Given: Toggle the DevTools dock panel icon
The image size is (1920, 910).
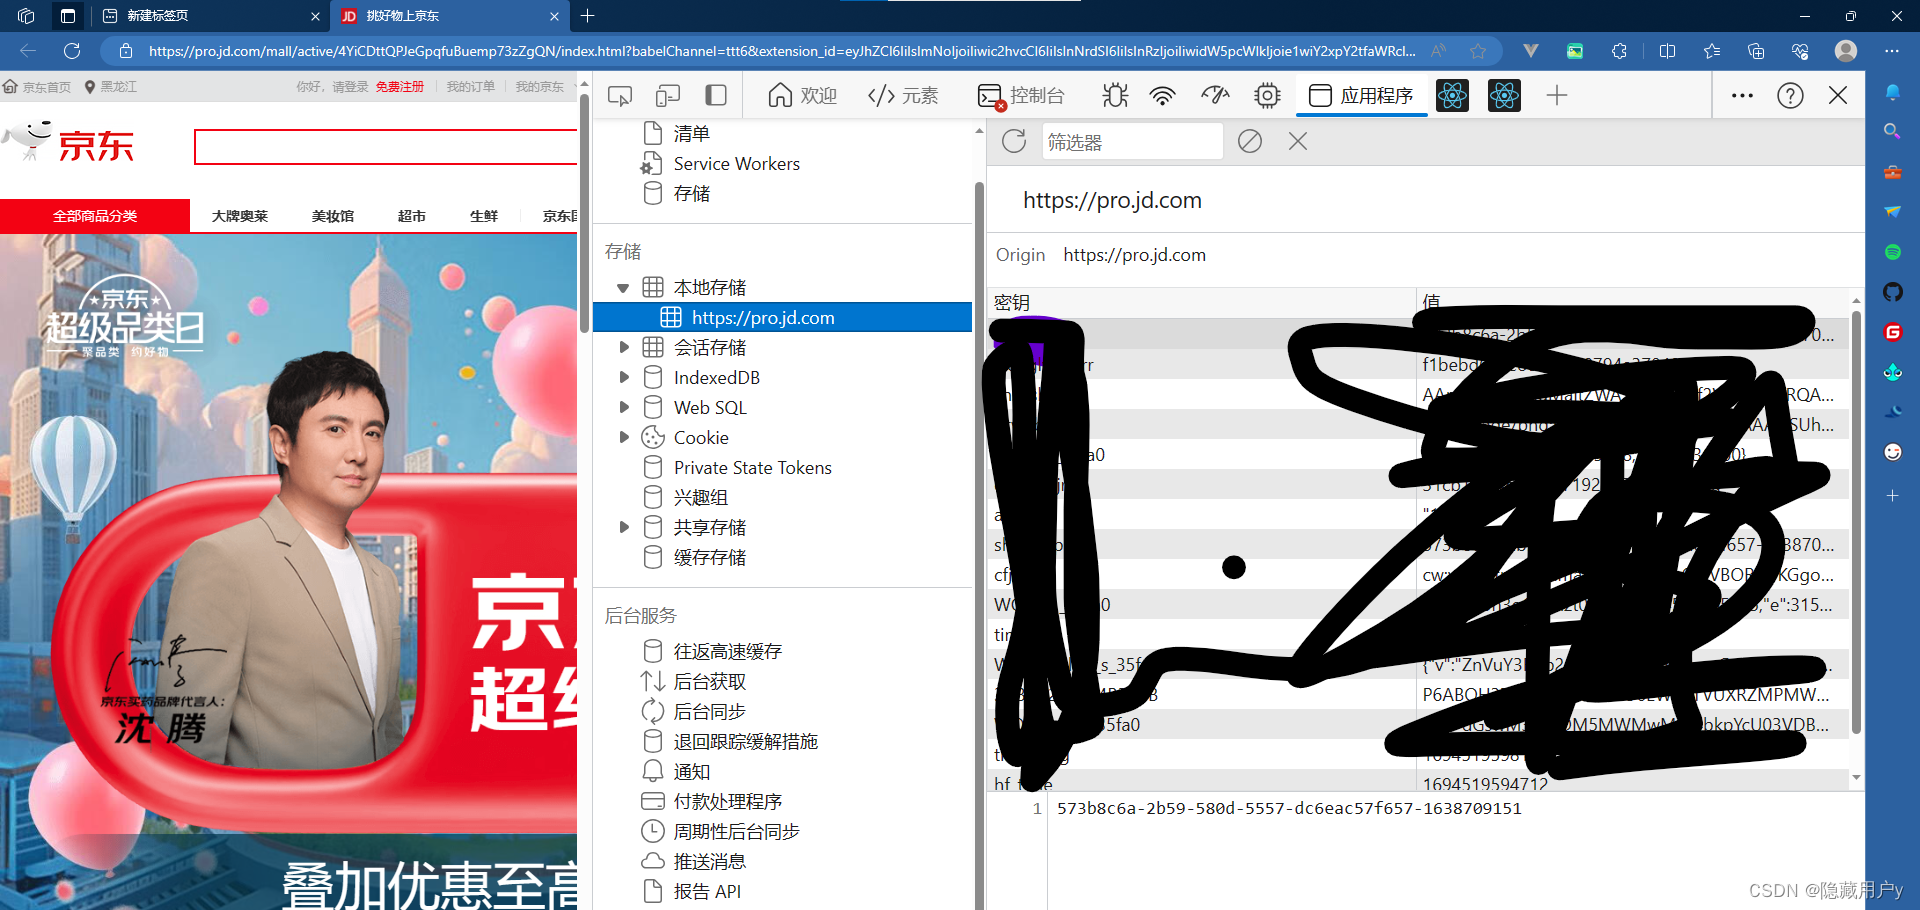Looking at the screenshot, I should click(x=716, y=95).
